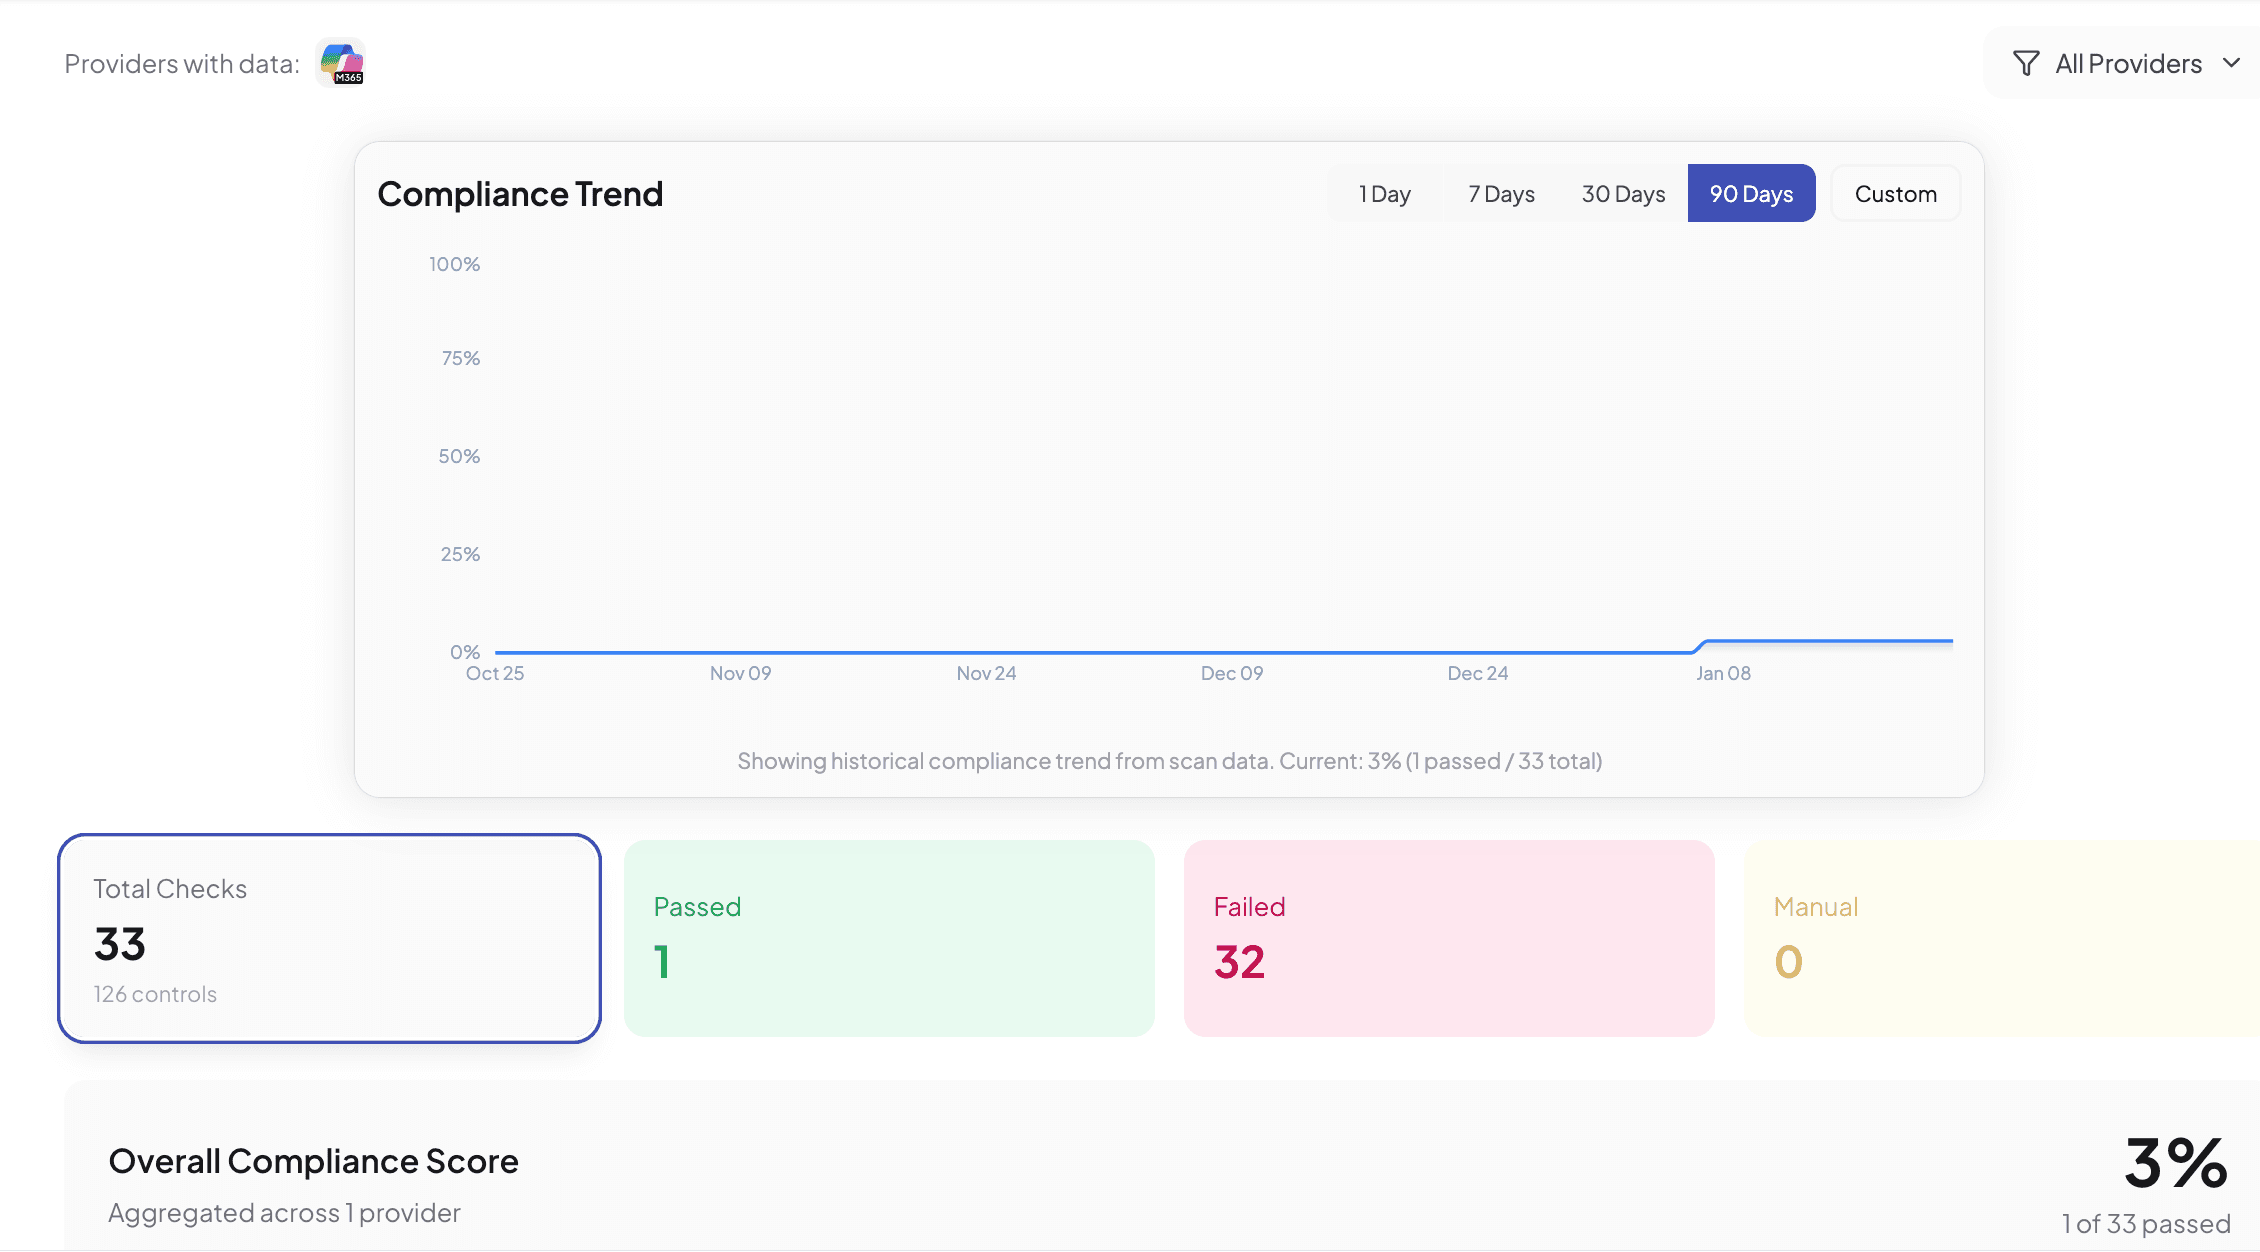Open the Custom date range selector
This screenshot has height=1252, width=2260.
1895,193
